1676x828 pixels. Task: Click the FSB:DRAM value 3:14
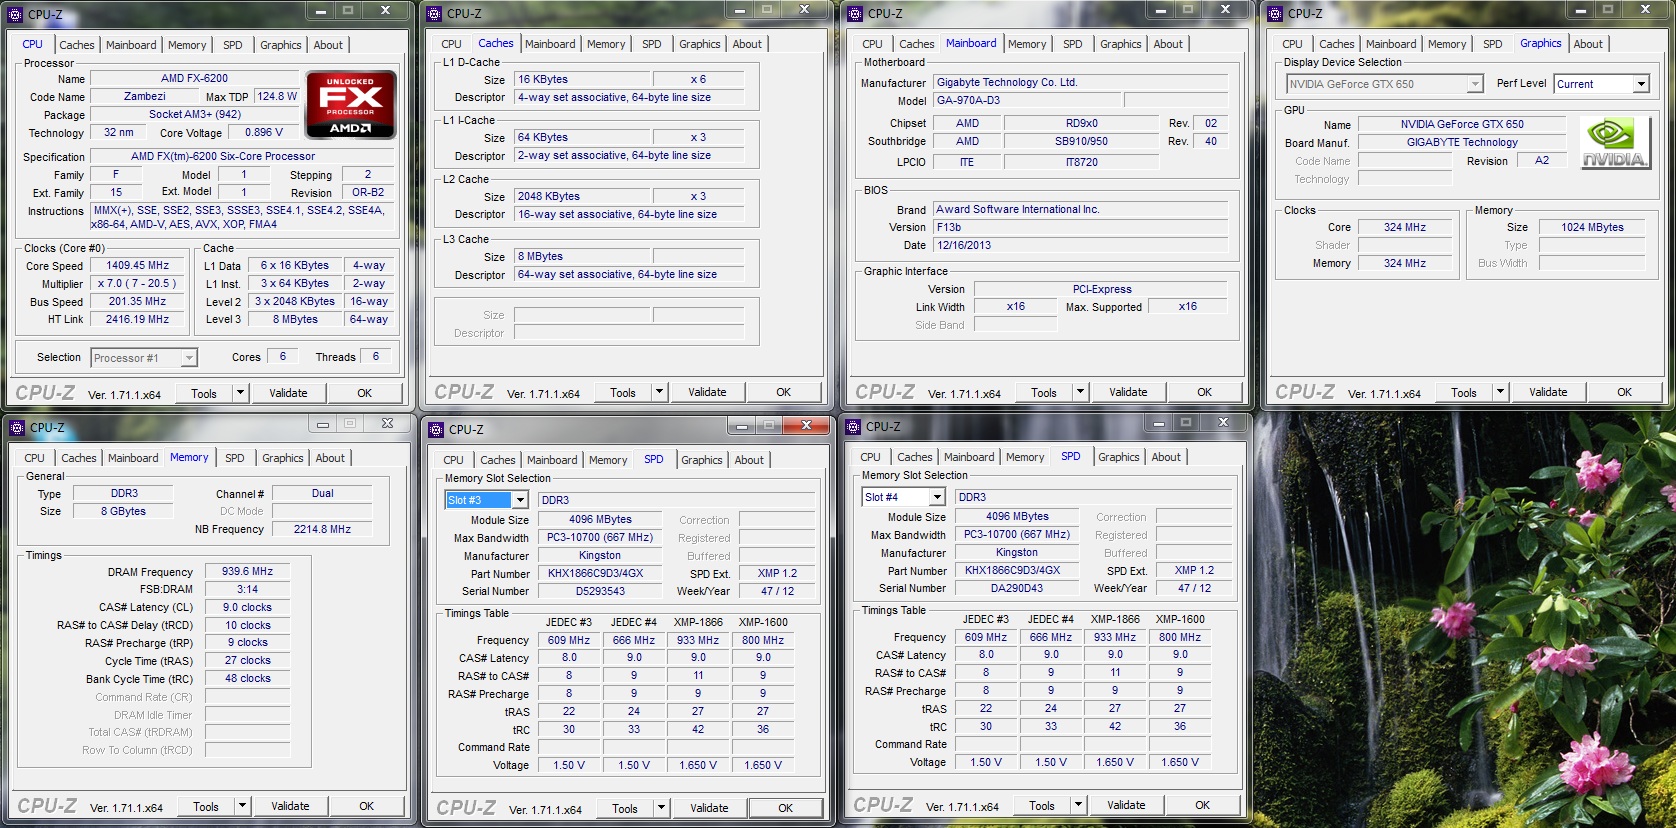coord(247,590)
